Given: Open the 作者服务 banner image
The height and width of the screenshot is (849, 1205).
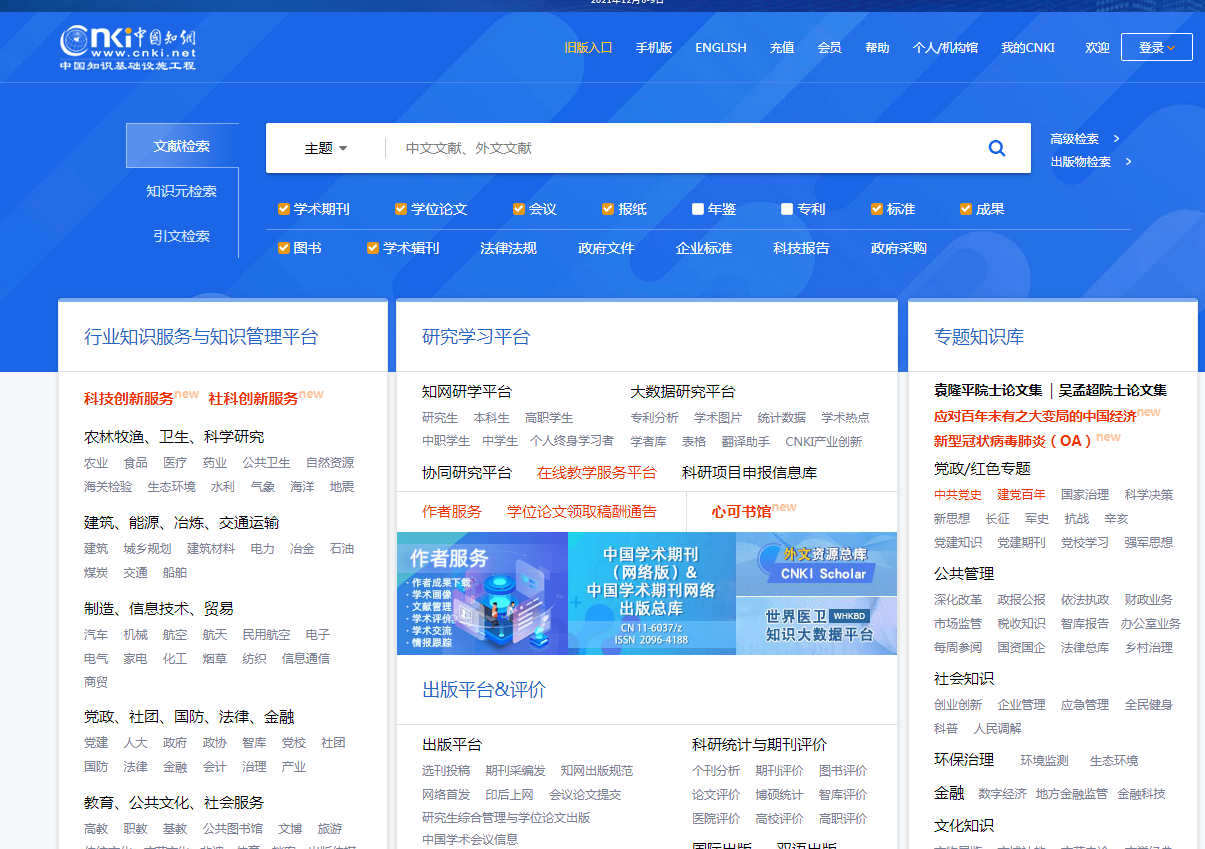Looking at the screenshot, I should (482, 594).
